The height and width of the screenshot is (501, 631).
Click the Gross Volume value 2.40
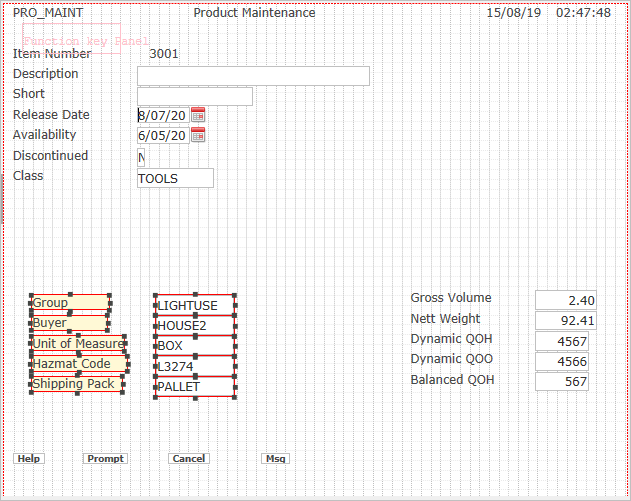565,300
